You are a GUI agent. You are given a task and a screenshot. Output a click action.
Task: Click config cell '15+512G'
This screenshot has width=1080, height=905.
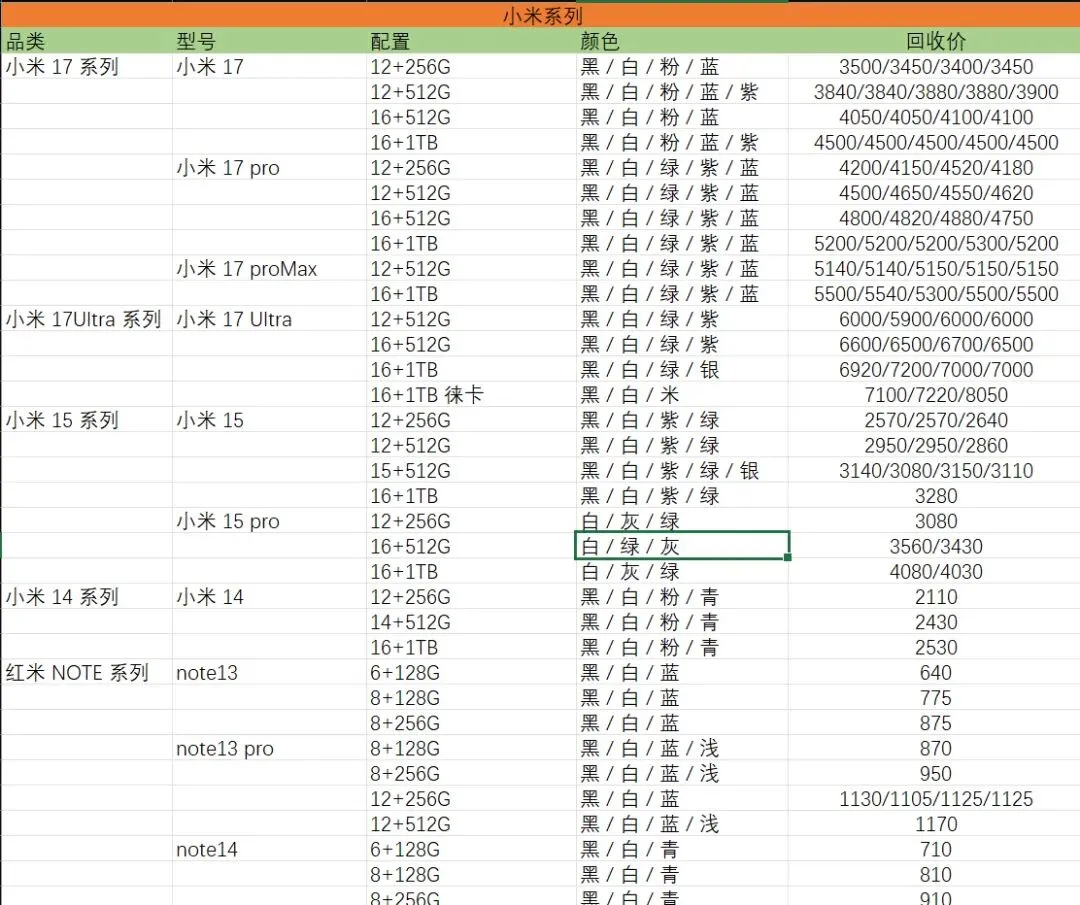click(x=471, y=471)
